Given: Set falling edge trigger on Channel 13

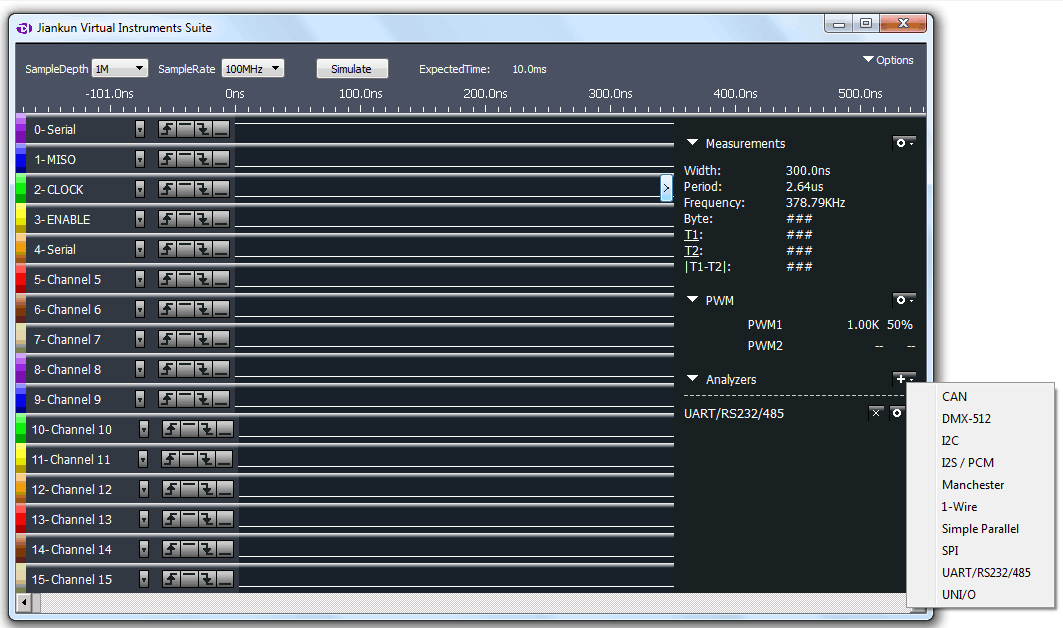Looking at the screenshot, I should pyautogui.click(x=207, y=519).
